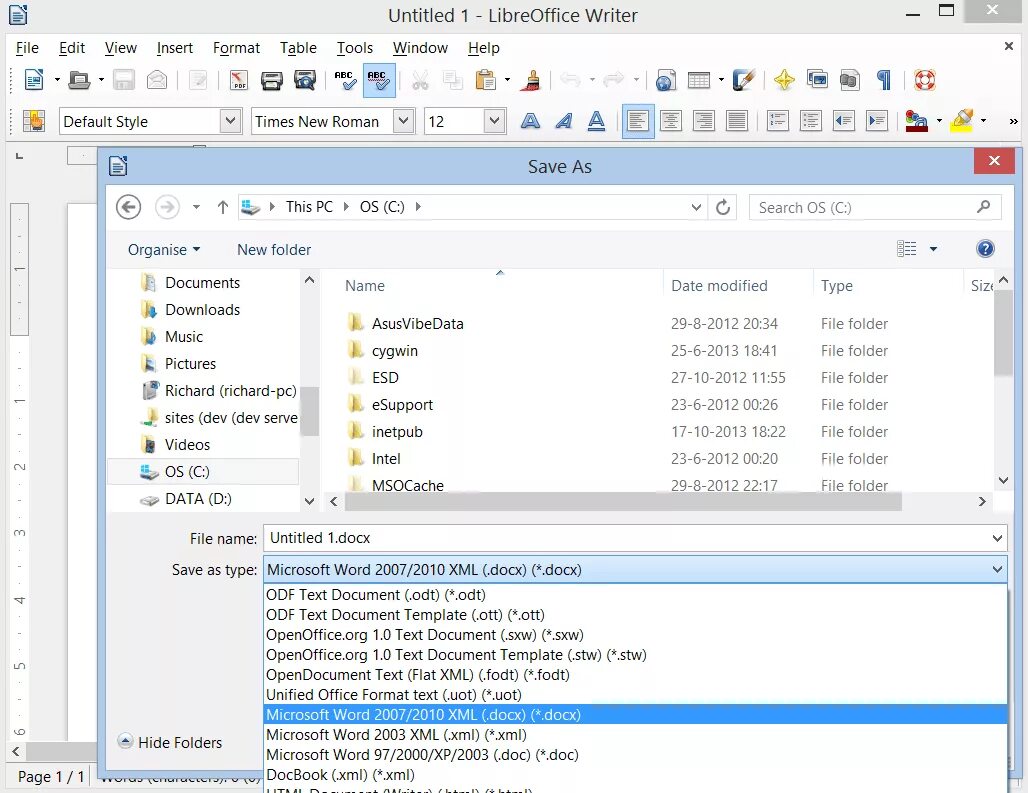Choose Microsoft Word 97/2000/XP/2003 (.doc) option
Screen dimensions: 1028x793
coord(635,755)
